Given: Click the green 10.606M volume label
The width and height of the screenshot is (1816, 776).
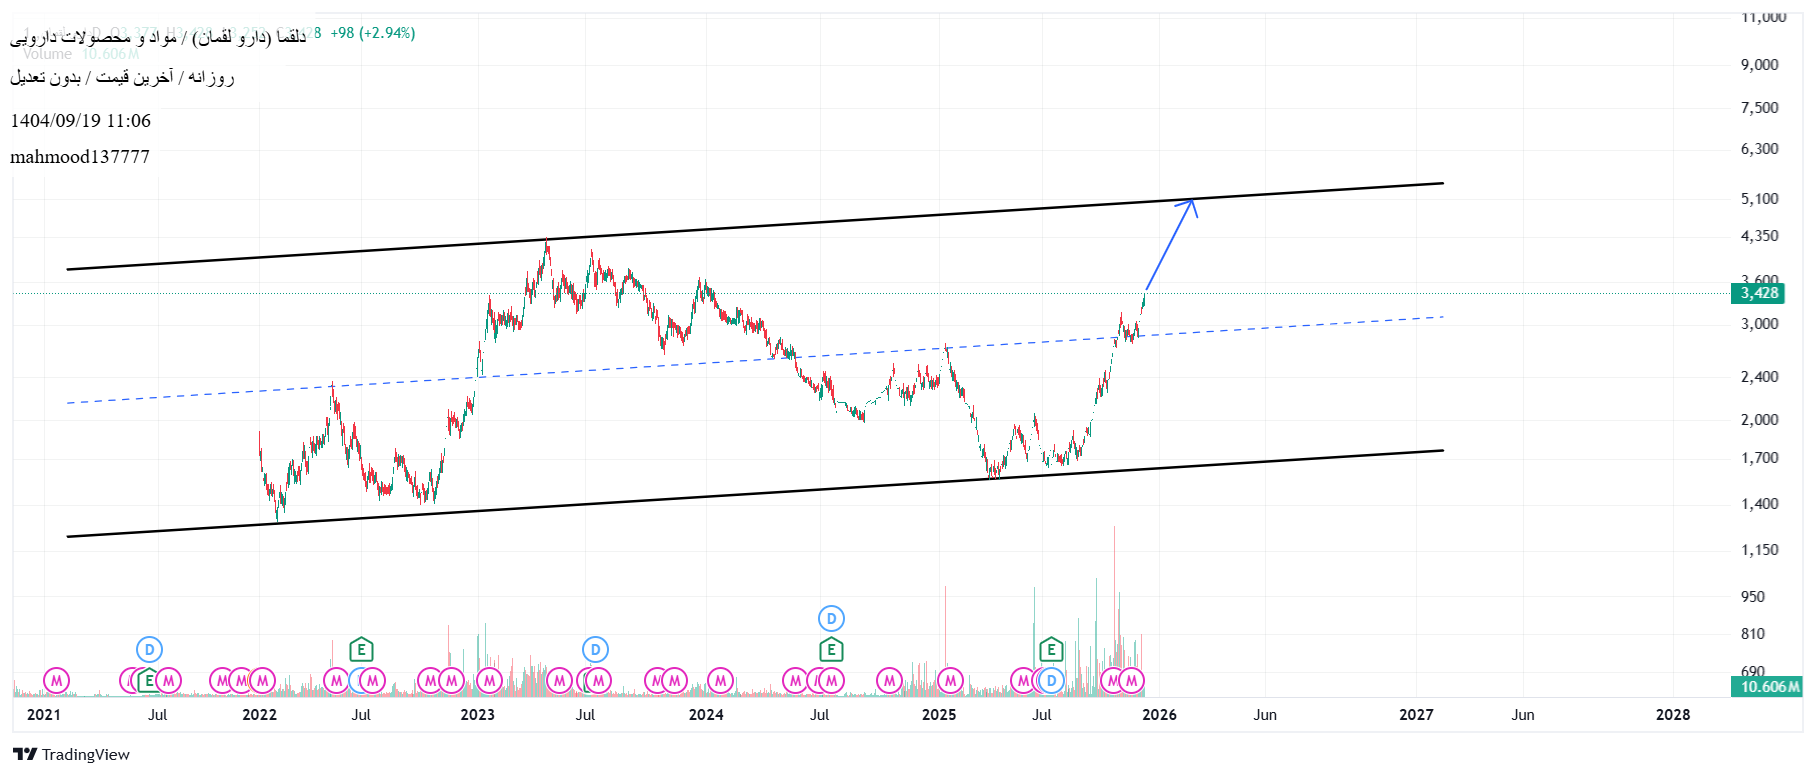Looking at the screenshot, I should pos(1768,686).
